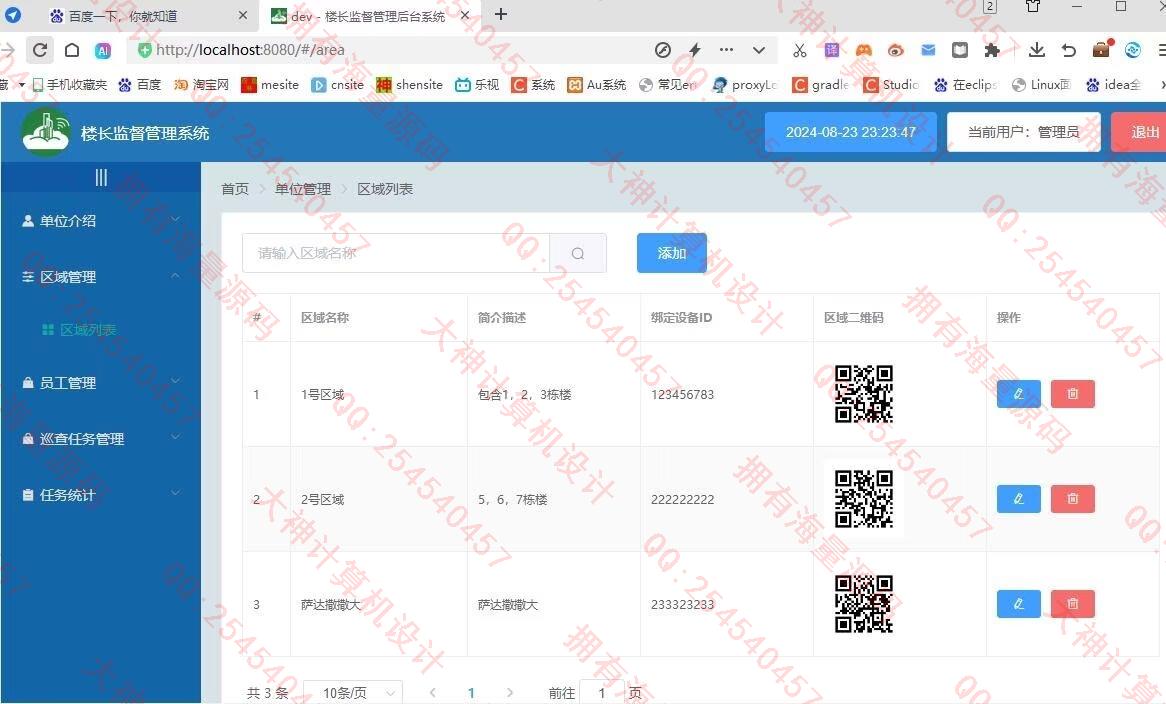Viewport: 1166px width, 704px height.
Task: Open the AI assistant icon in address bar
Action: click(x=103, y=50)
